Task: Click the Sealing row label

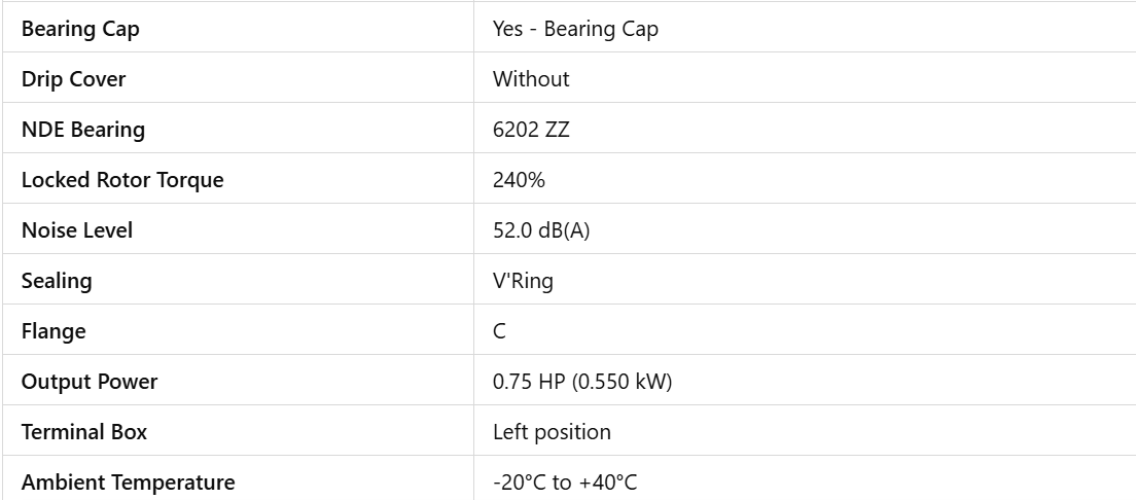Action: (x=50, y=281)
